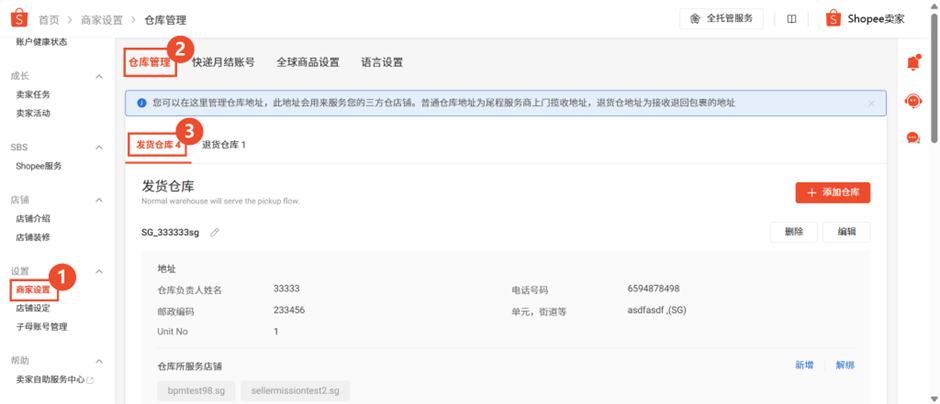Open 商家设置 in sidebar
This screenshot has width=940, height=404.
tap(34, 290)
